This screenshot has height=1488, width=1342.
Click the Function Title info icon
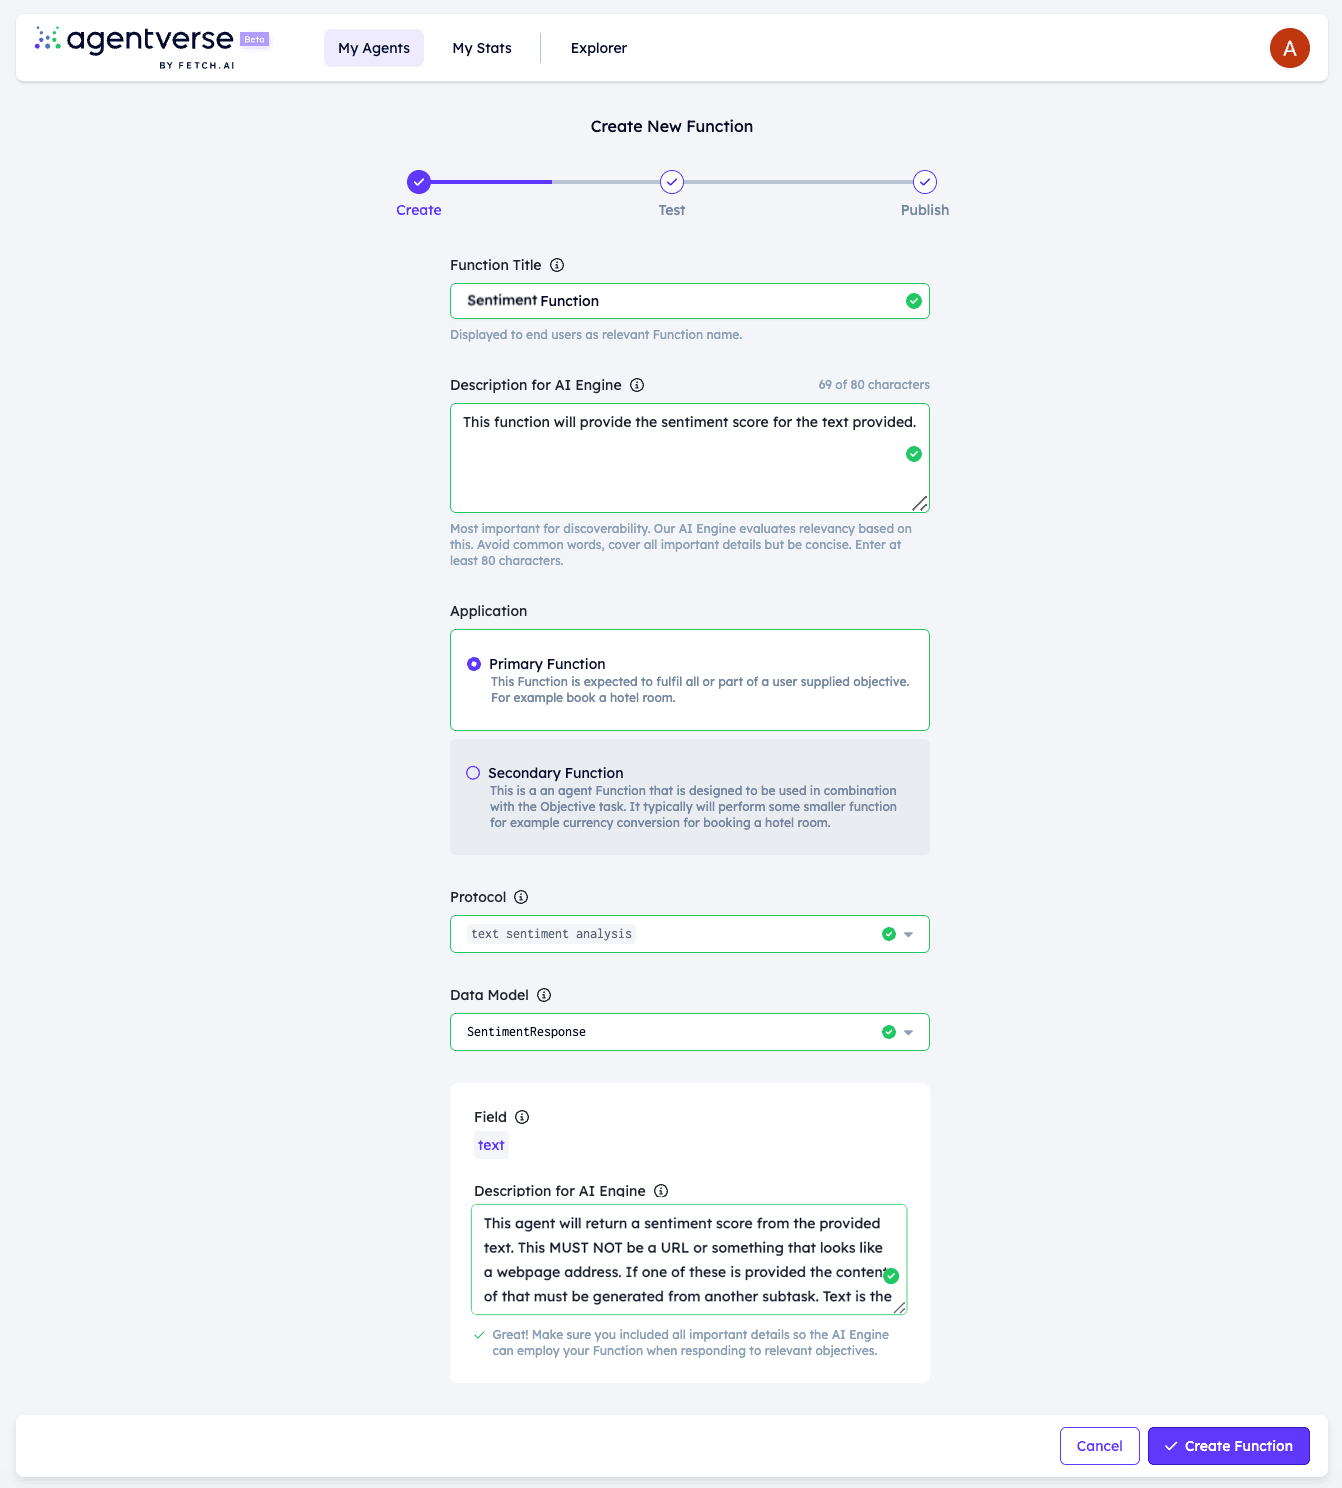pyautogui.click(x=557, y=265)
